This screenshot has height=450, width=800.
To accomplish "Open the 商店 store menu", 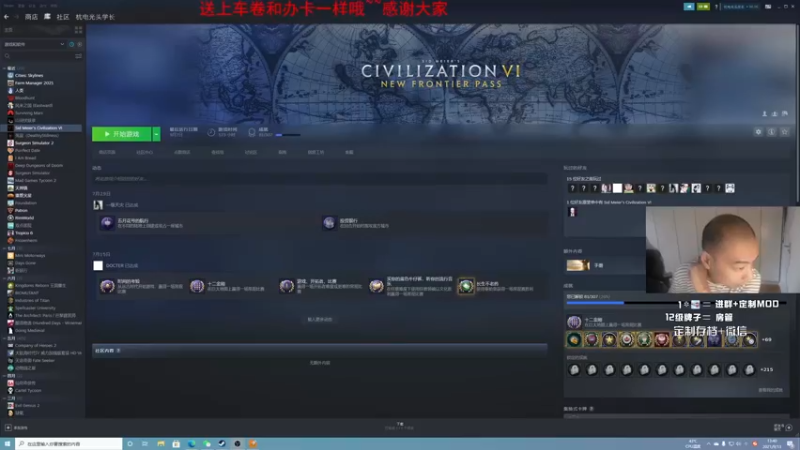I will point(31,17).
